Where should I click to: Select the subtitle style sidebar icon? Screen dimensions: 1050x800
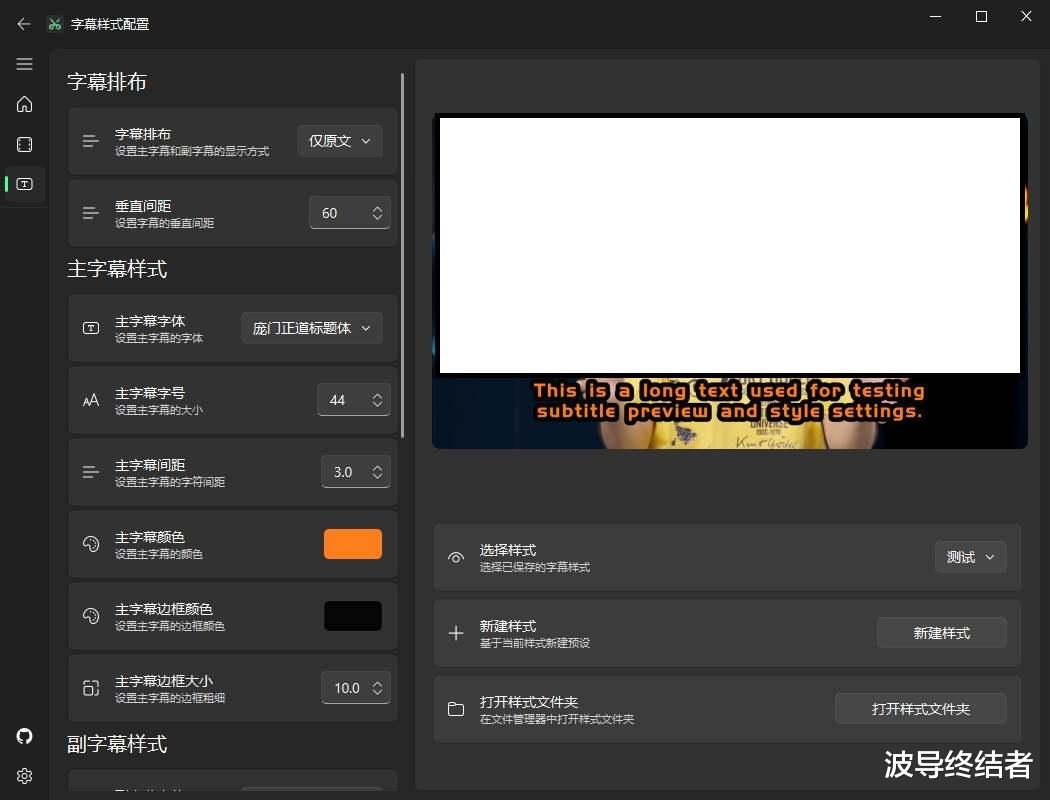point(24,184)
